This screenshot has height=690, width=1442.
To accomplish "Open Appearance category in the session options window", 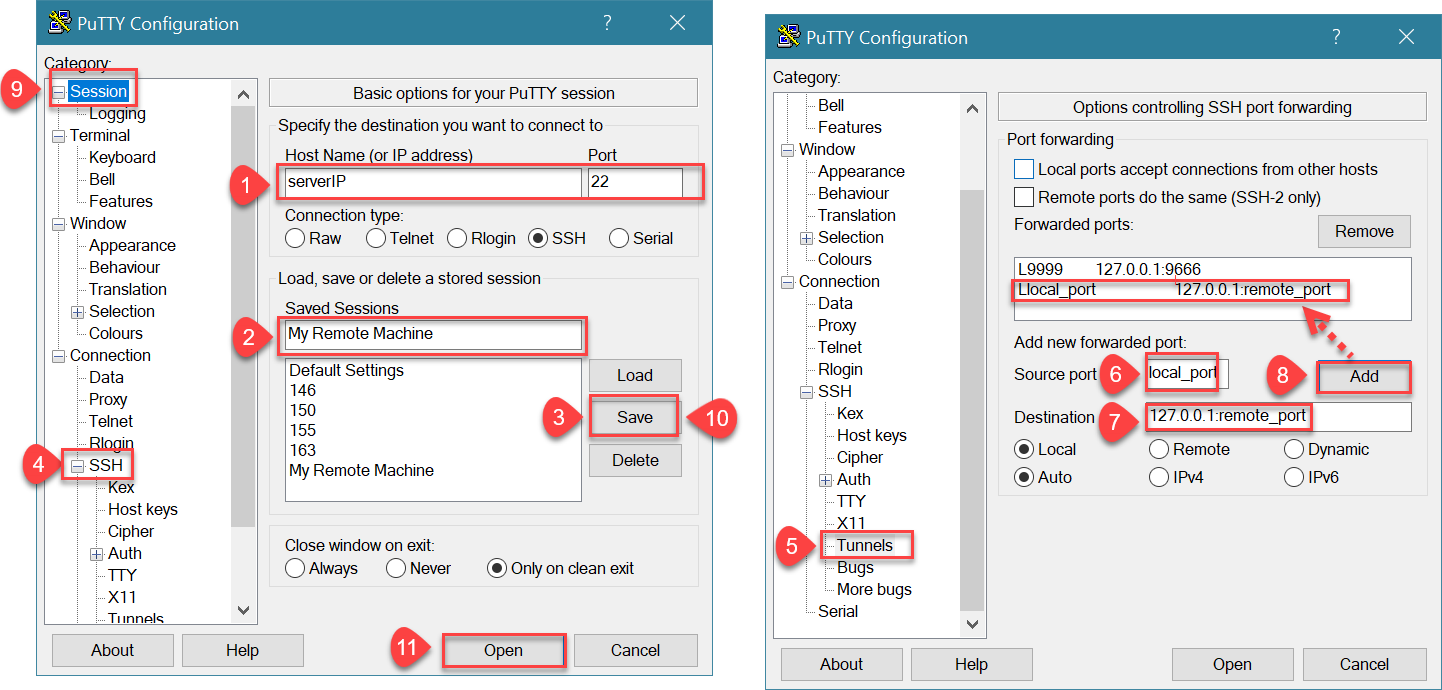I will [132, 245].
